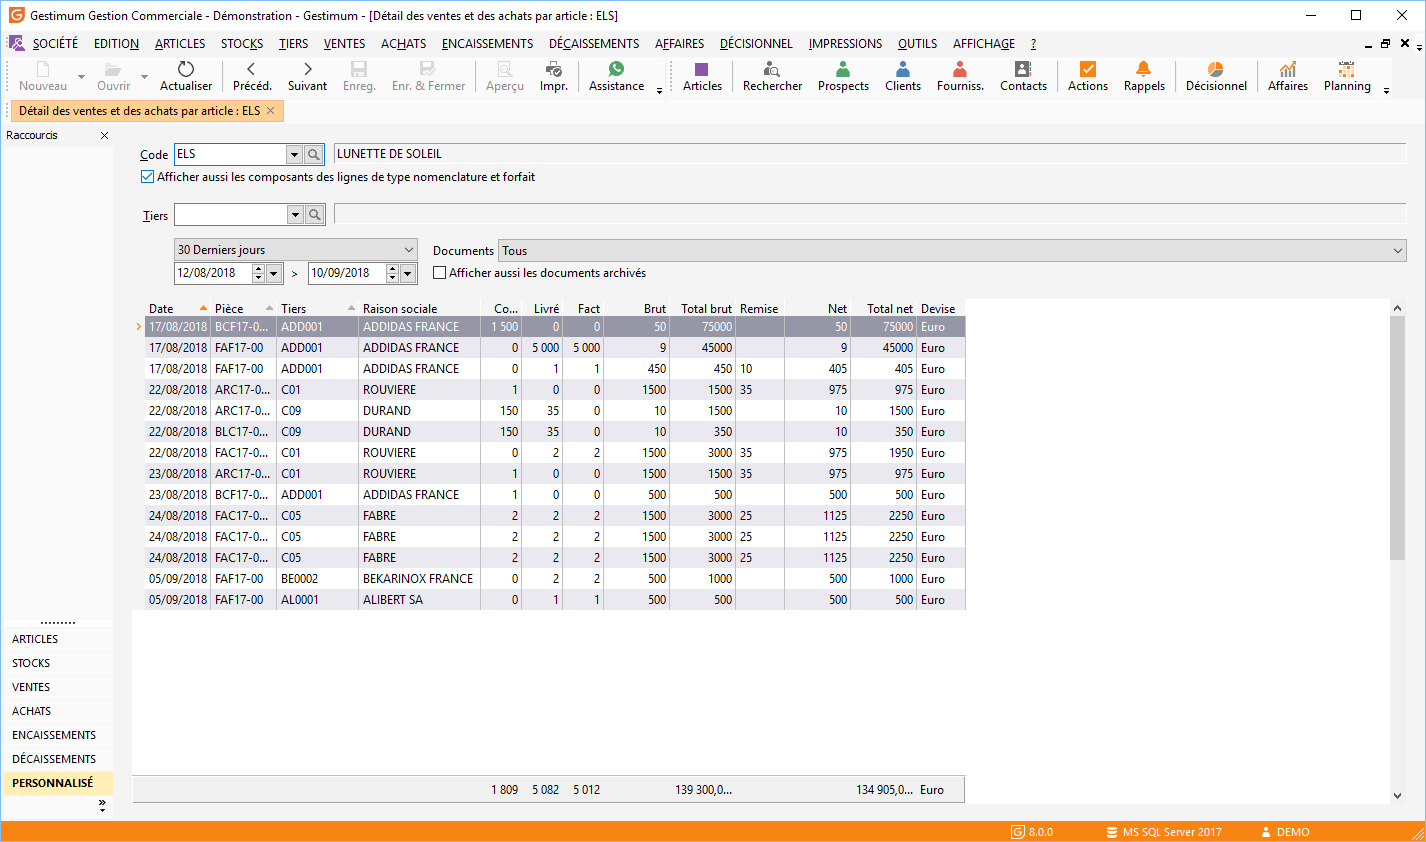Open the Aperçu preview icon
The image size is (1426, 842).
click(505, 69)
